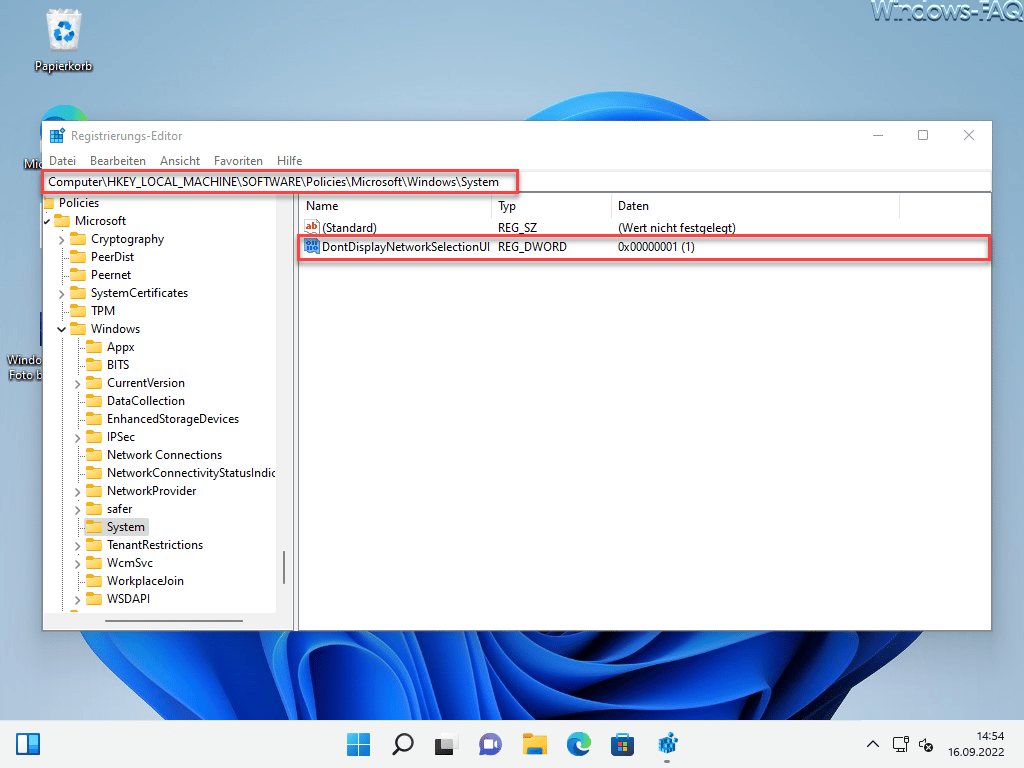This screenshot has width=1024, height=768.
Task: Open the Chat app on taskbar
Action: (x=490, y=744)
